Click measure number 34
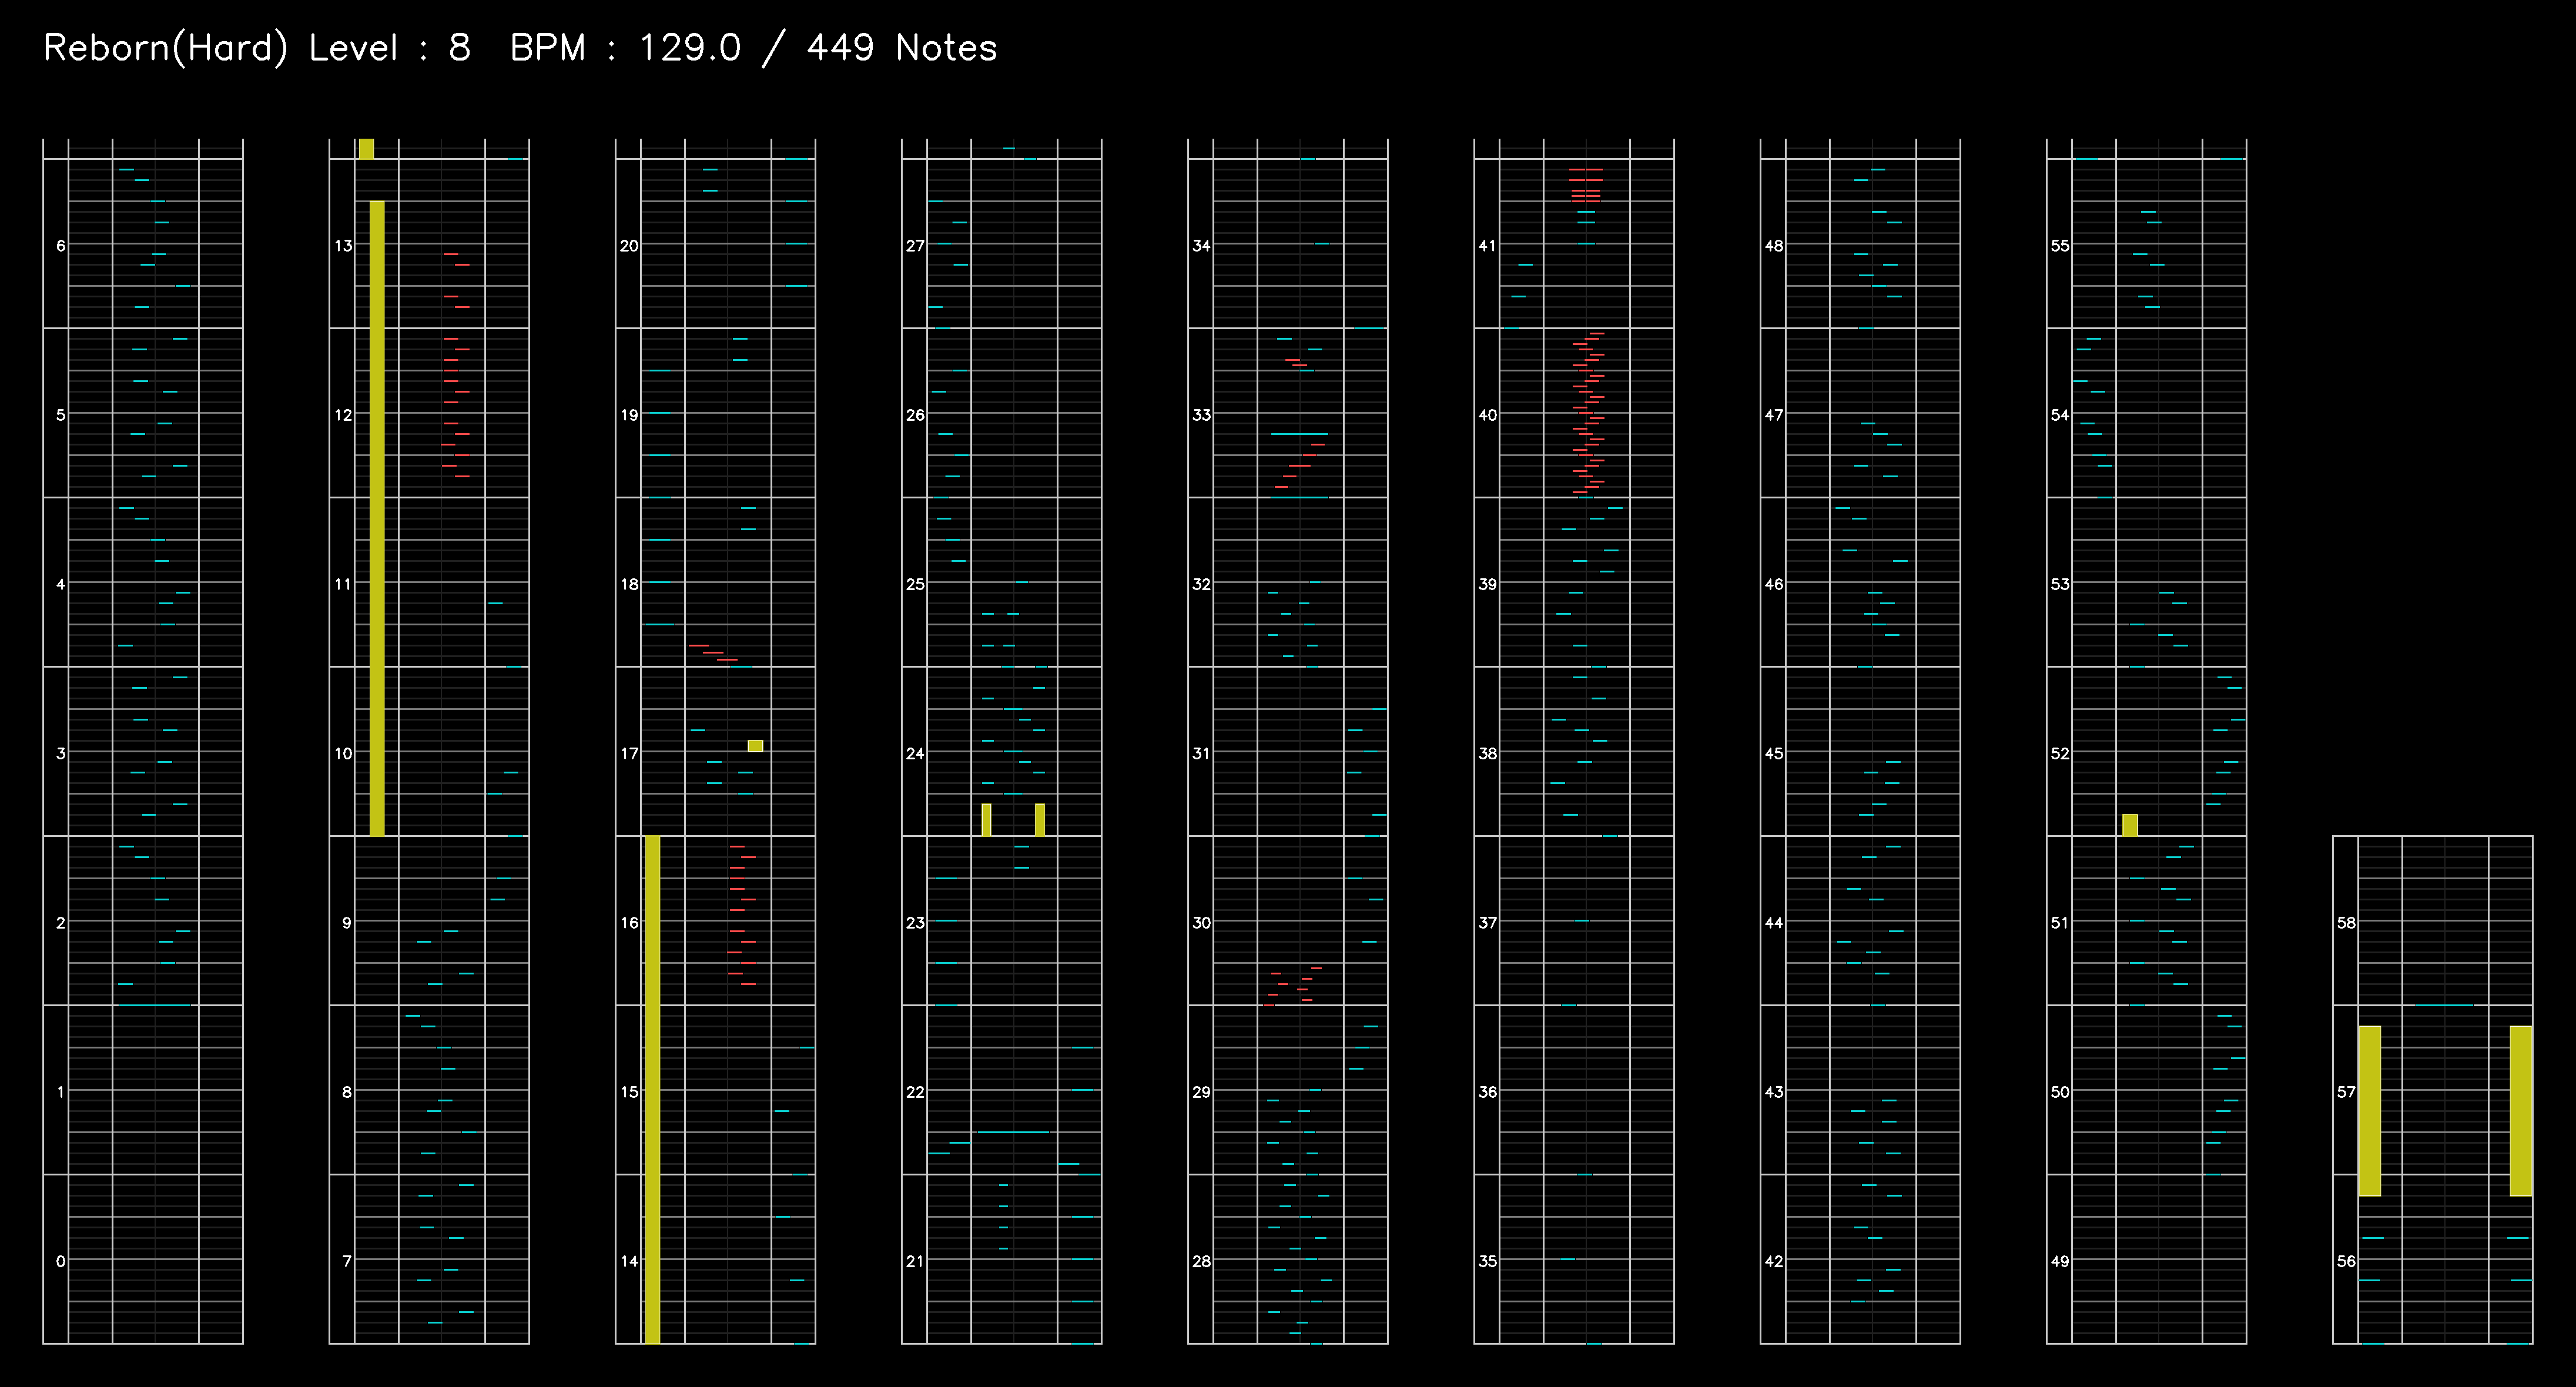The height and width of the screenshot is (1387, 2576). (1201, 245)
